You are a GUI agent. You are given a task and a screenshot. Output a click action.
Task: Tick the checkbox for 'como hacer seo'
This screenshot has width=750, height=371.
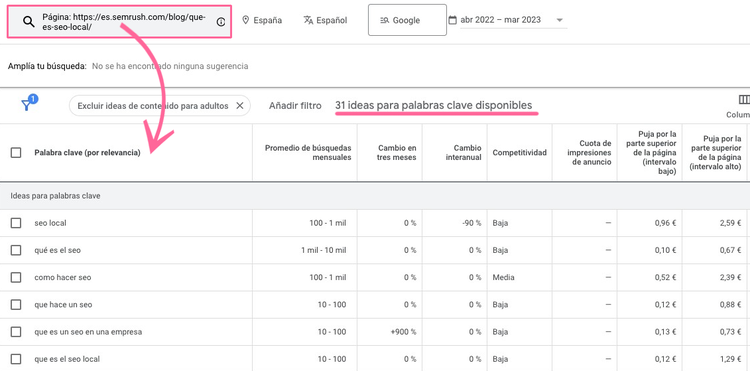[16, 277]
